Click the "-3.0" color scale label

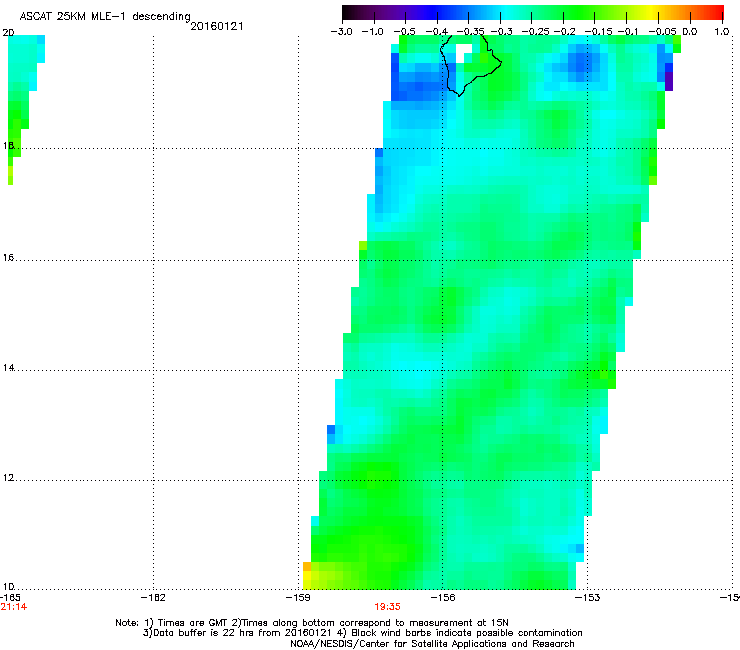[x=341, y=32]
